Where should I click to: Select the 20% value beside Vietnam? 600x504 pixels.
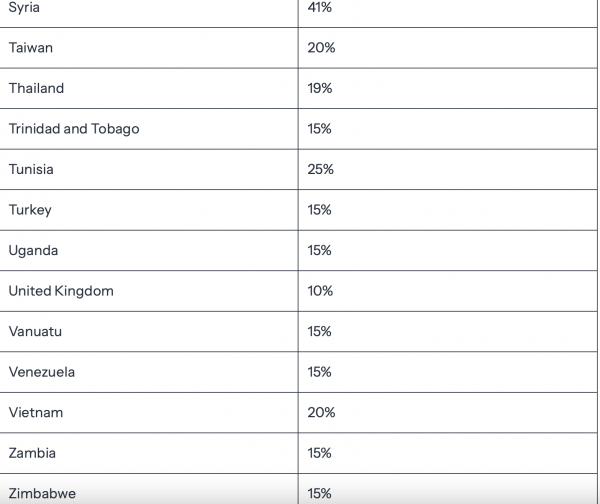coord(321,412)
